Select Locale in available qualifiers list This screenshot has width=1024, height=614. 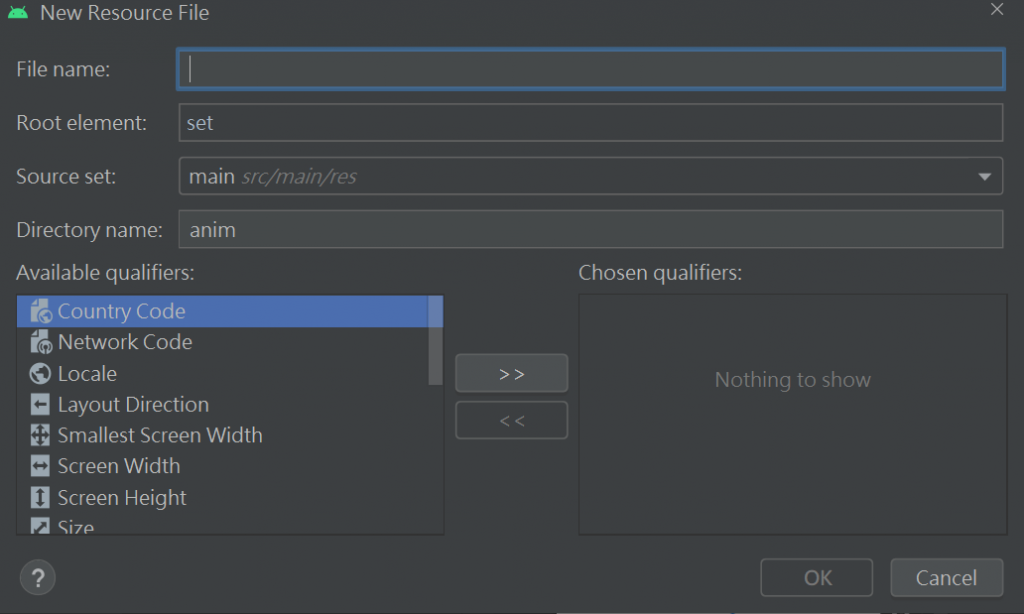click(88, 374)
